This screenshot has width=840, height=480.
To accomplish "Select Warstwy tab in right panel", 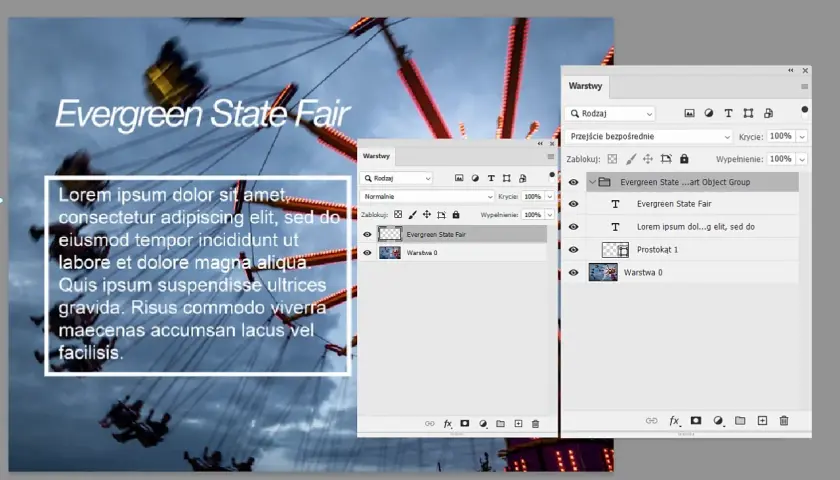I will [586, 86].
